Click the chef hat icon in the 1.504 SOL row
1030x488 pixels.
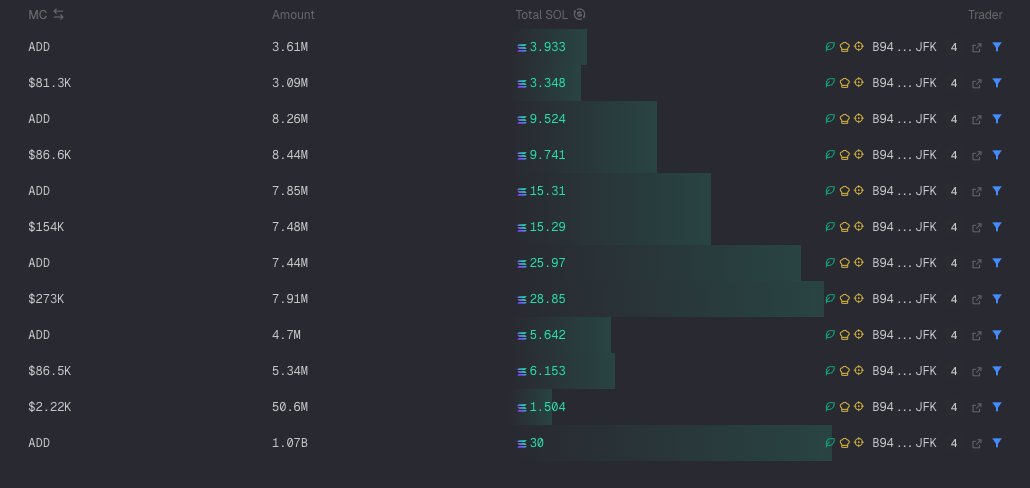845,407
